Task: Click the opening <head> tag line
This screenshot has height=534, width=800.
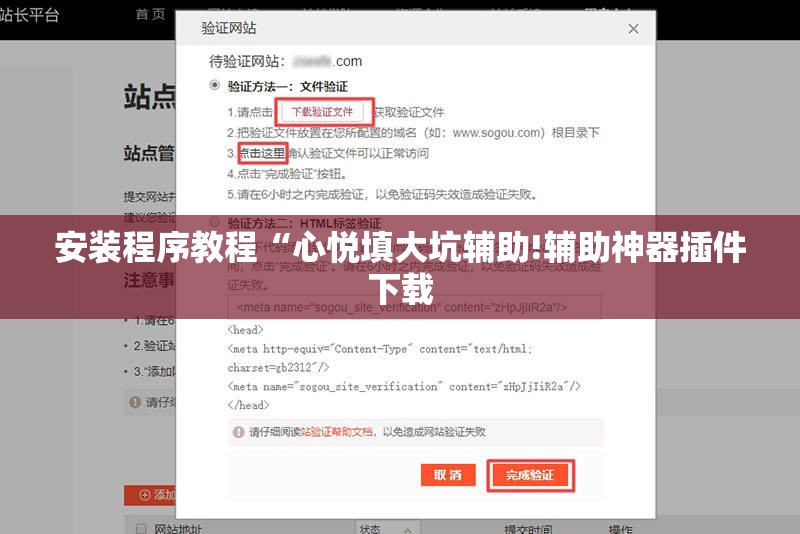Action: click(x=245, y=330)
